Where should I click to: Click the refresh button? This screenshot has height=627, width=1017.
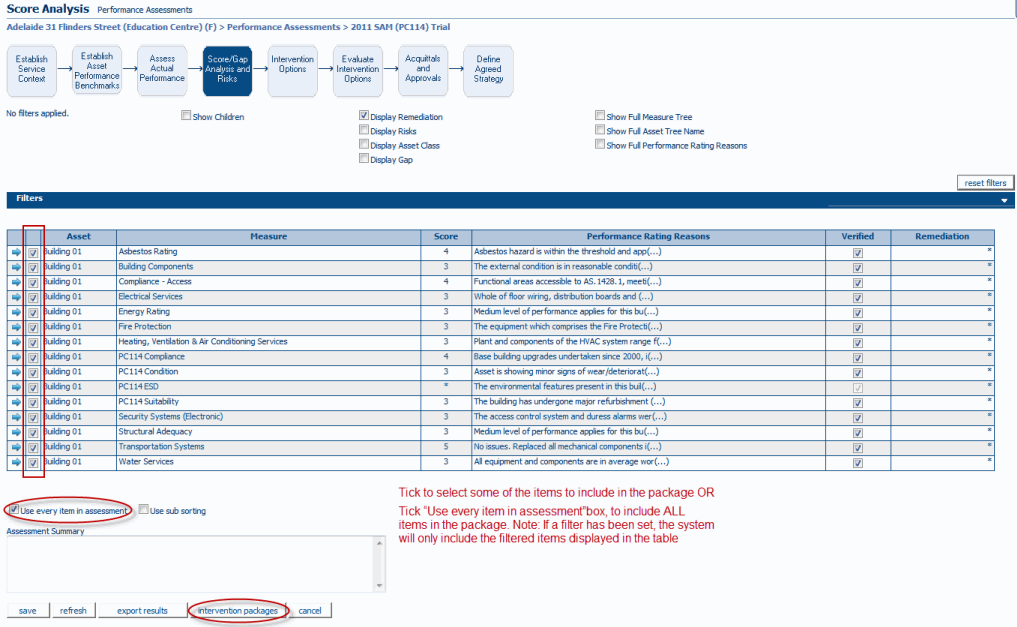tap(73, 610)
